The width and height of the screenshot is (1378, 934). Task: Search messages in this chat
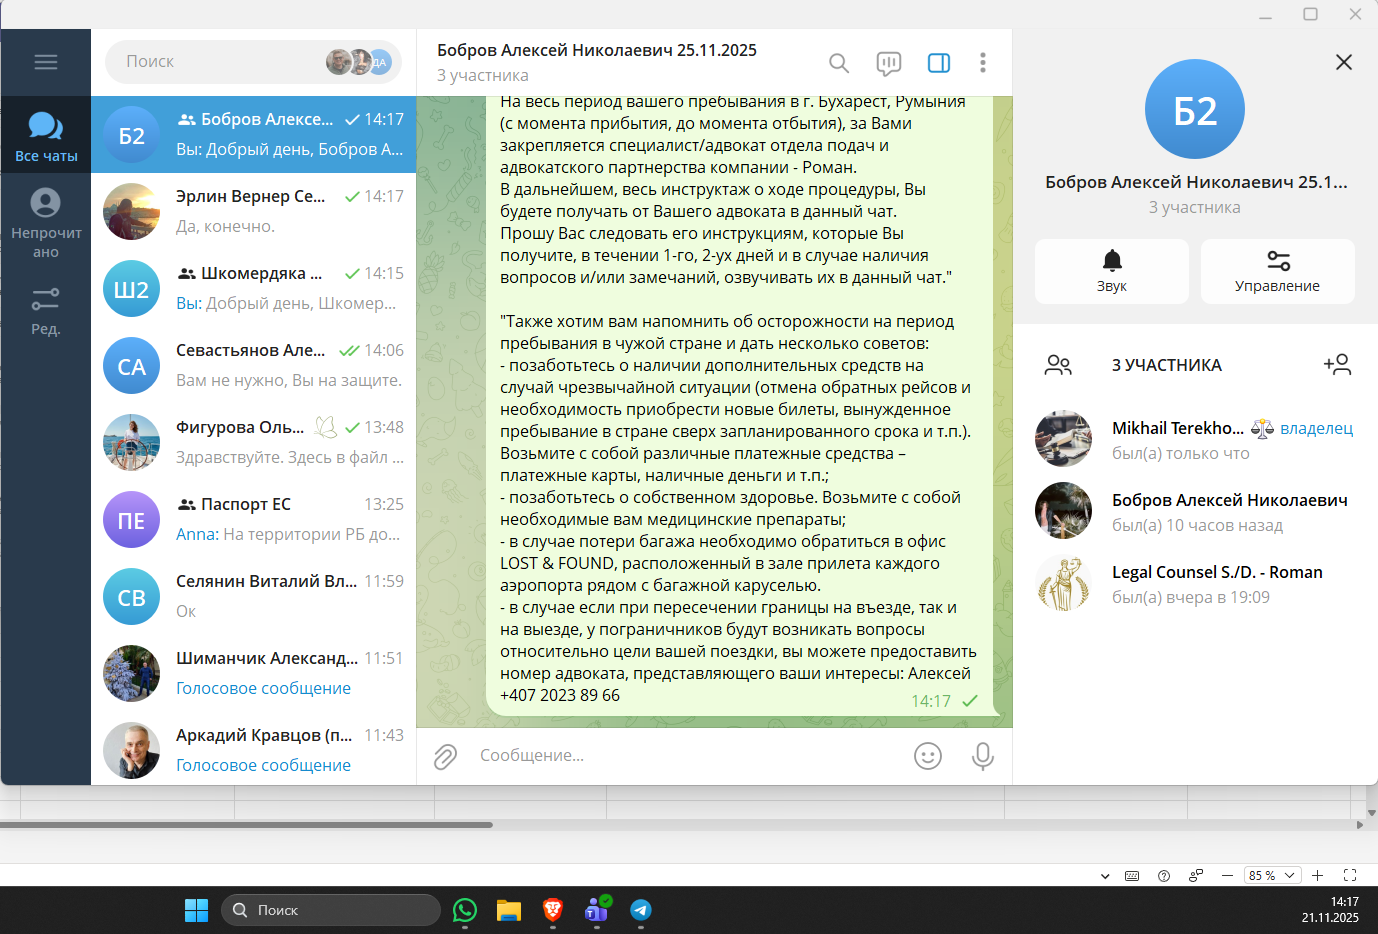(839, 63)
